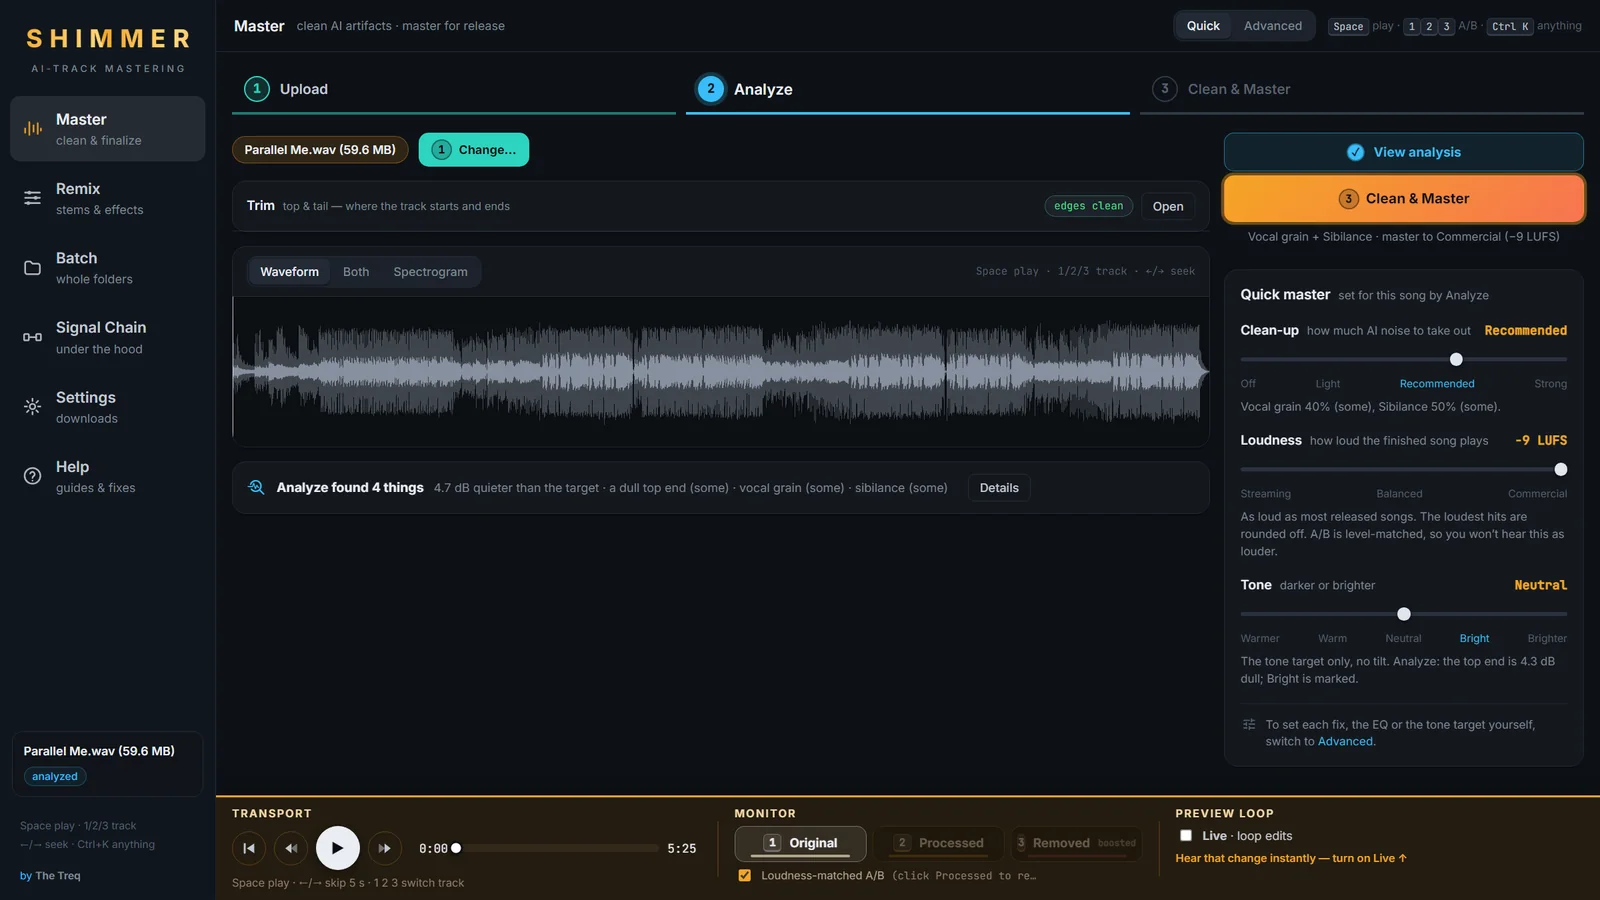Image resolution: width=1600 pixels, height=900 pixels.
Task: Click the Settings gear icon
Action: click(x=33, y=407)
